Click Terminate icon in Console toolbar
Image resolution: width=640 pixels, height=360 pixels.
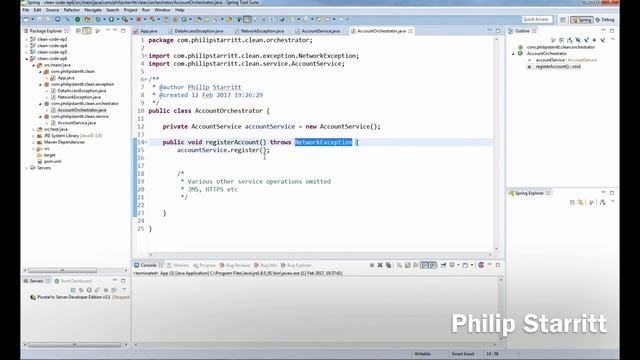[372, 265]
